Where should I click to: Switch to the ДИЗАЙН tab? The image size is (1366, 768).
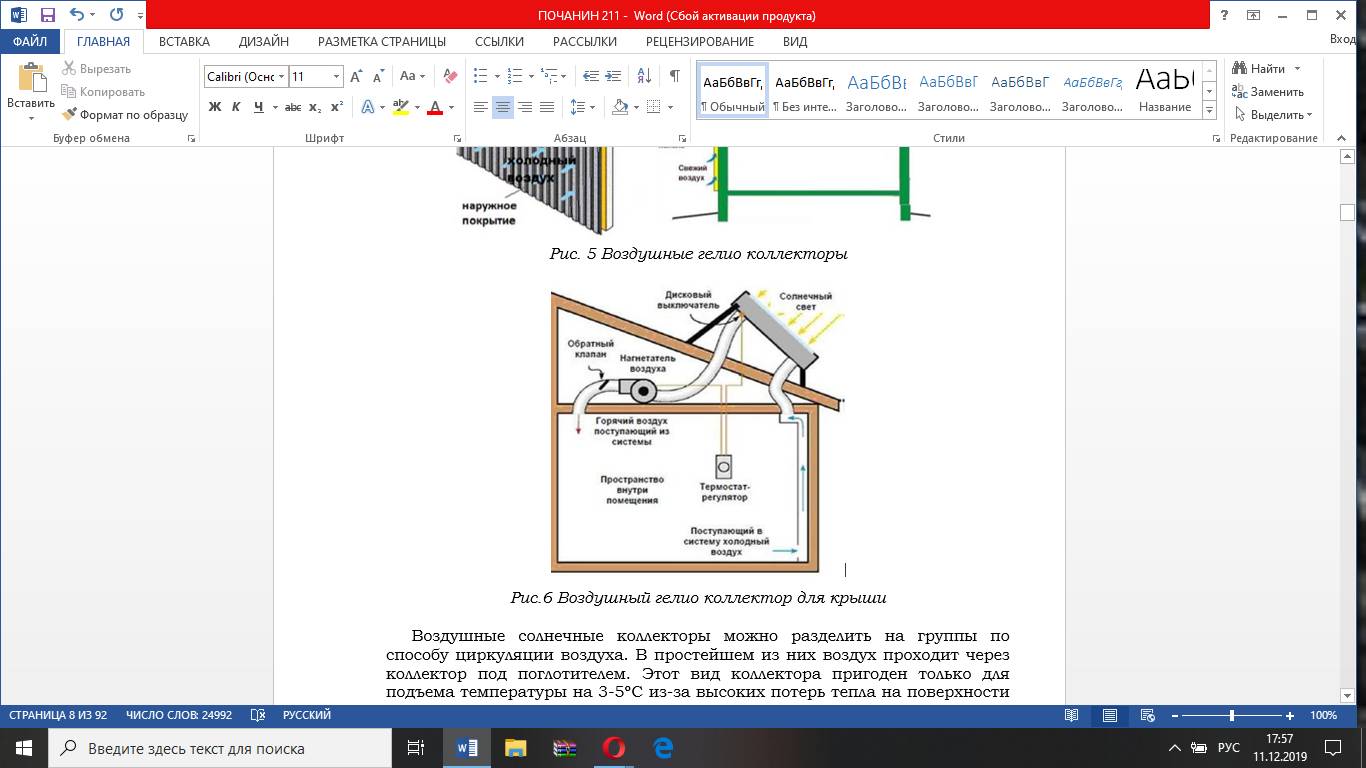[264, 42]
